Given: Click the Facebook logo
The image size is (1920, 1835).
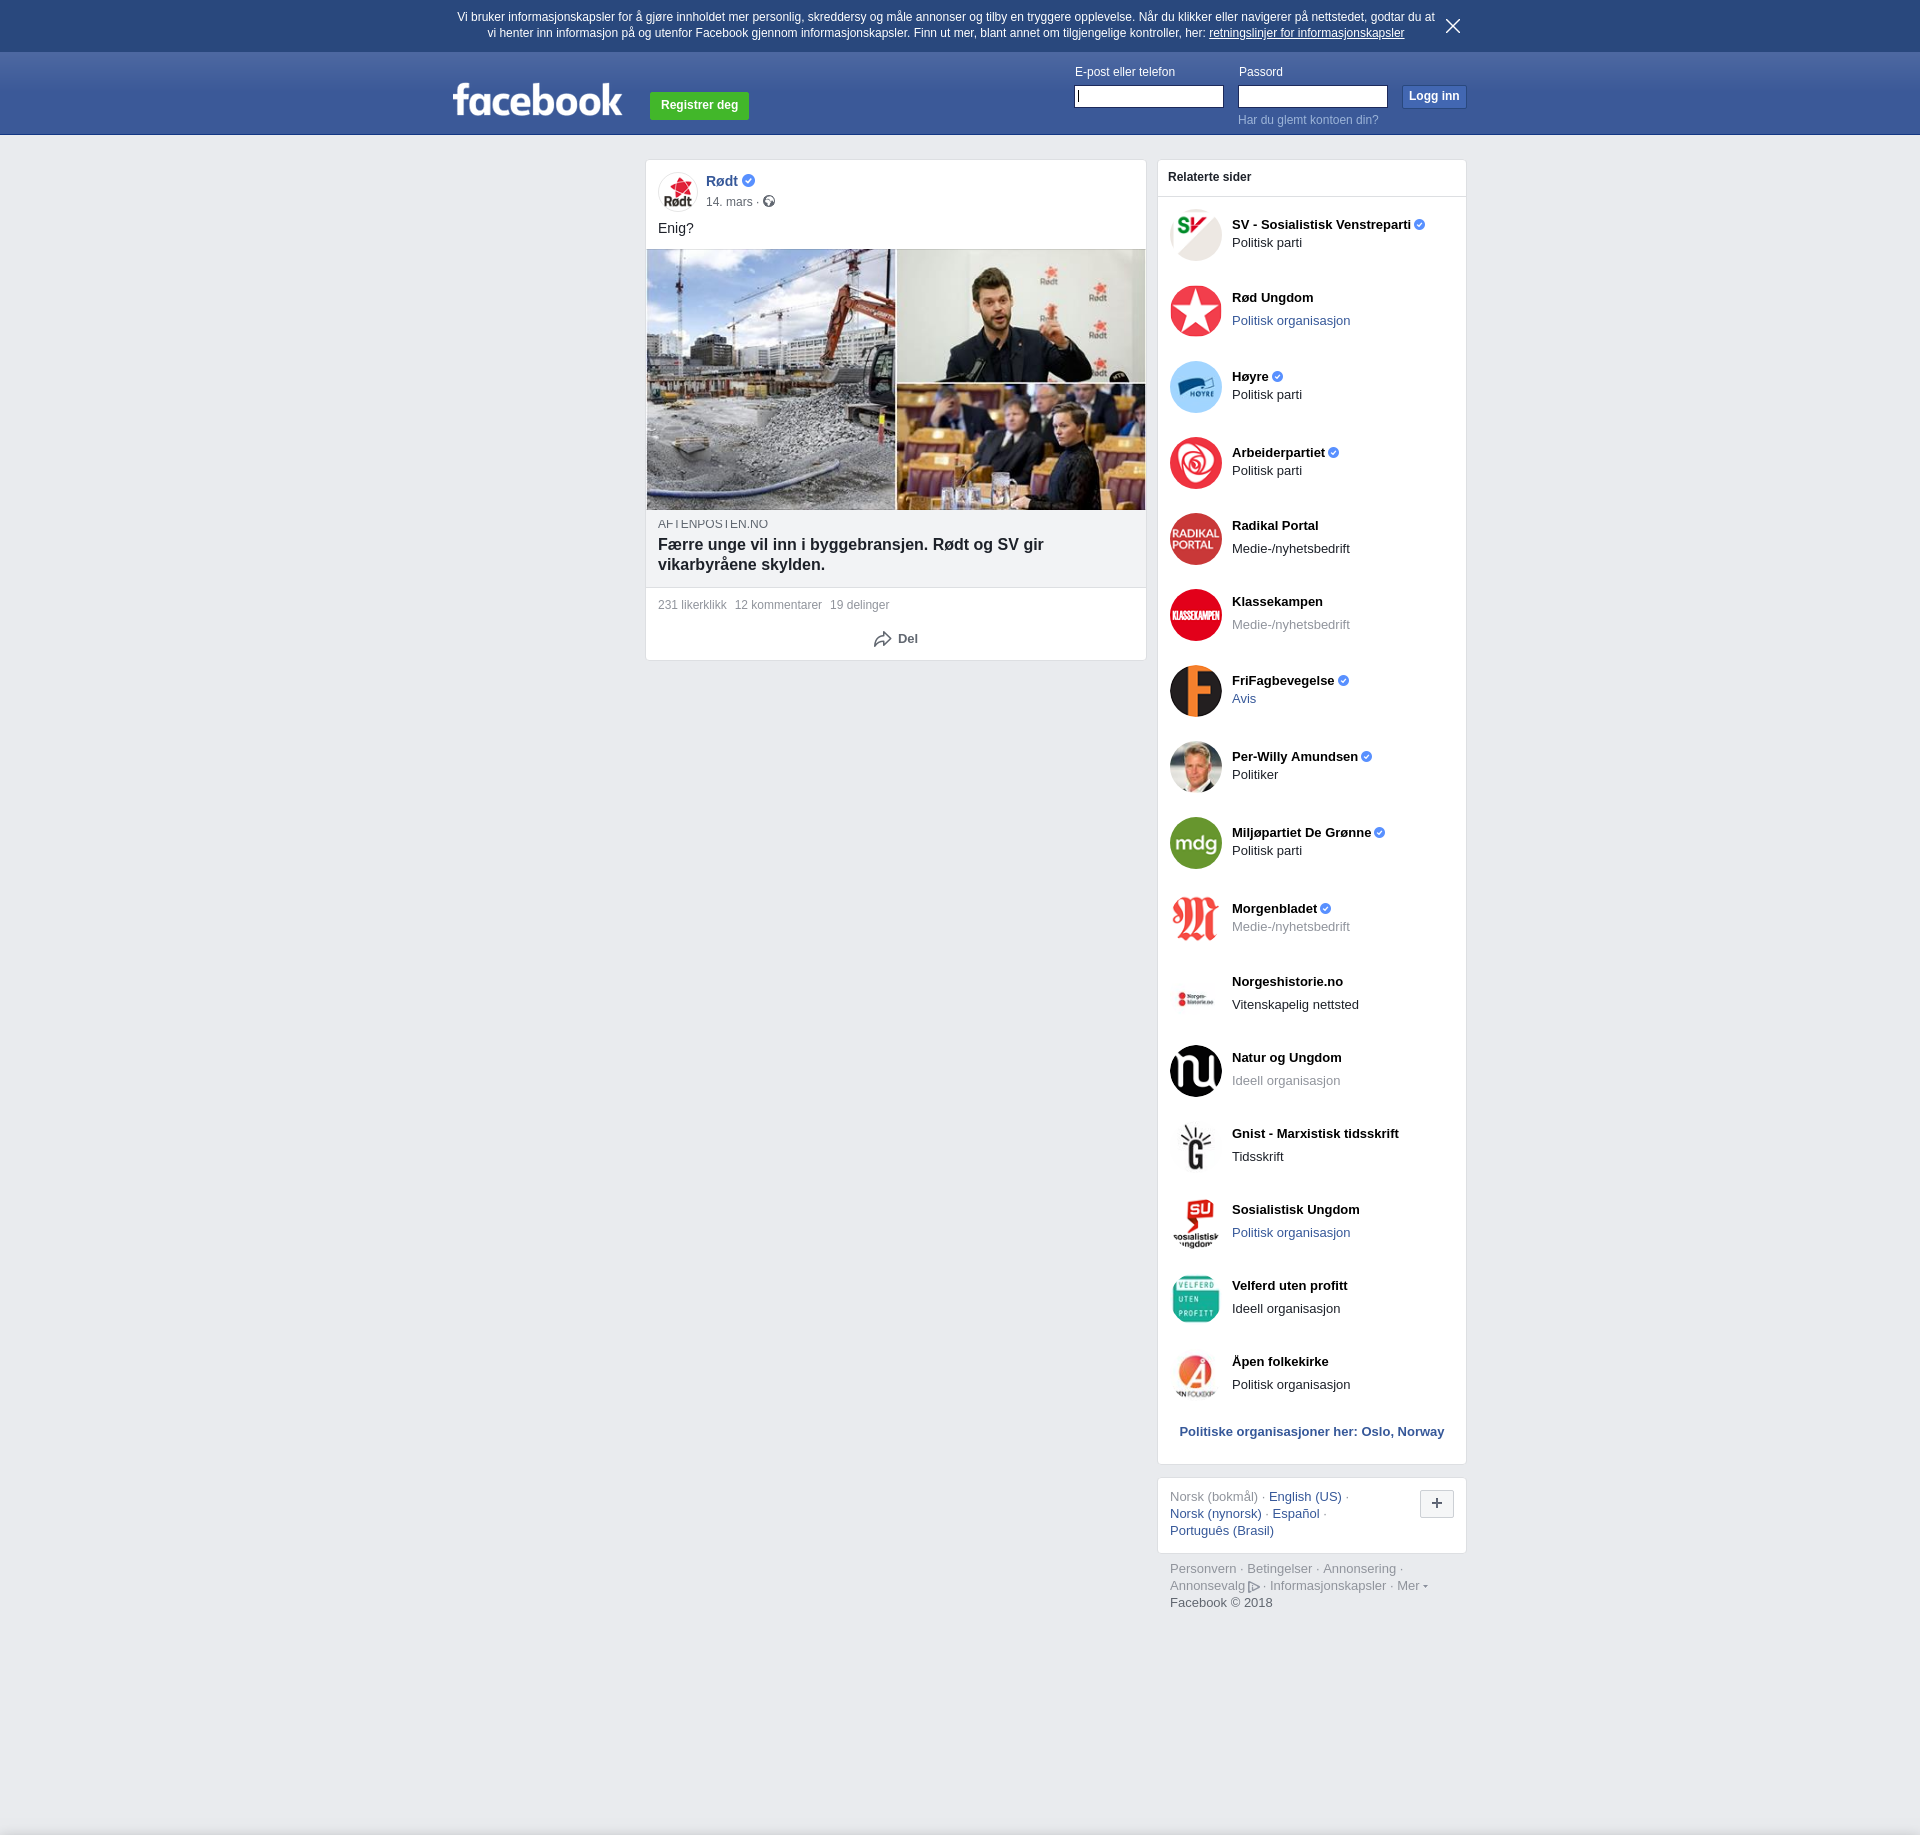Looking at the screenshot, I should tap(537, 100).
